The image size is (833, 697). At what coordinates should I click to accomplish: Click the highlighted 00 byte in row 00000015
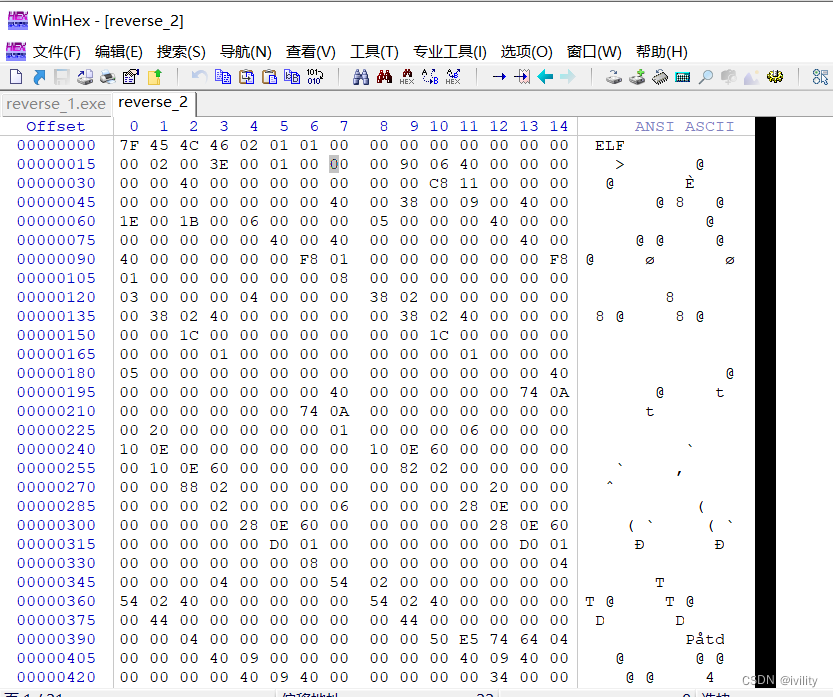coord(339,164)
